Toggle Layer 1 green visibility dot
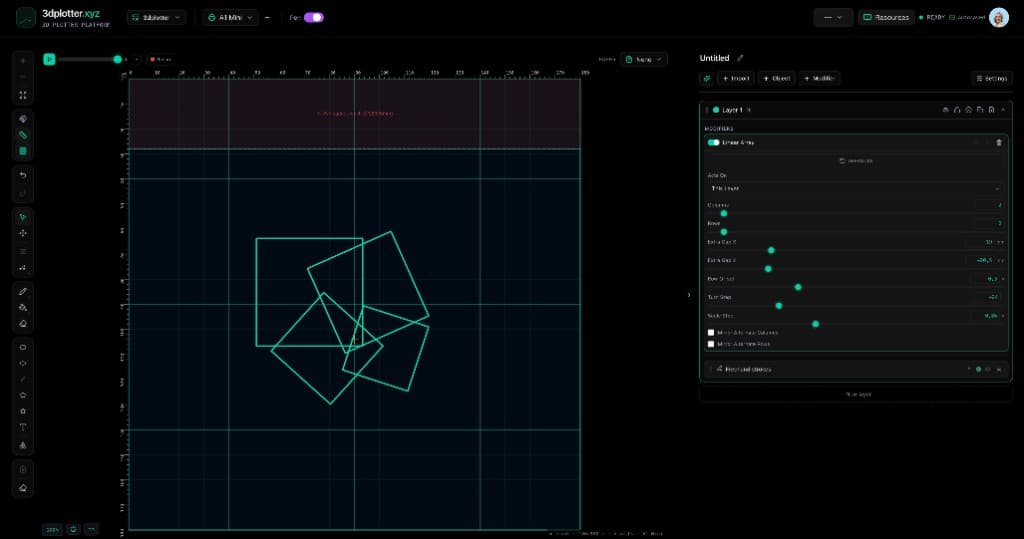1024x539 pixels. click(x=716, y=110)
